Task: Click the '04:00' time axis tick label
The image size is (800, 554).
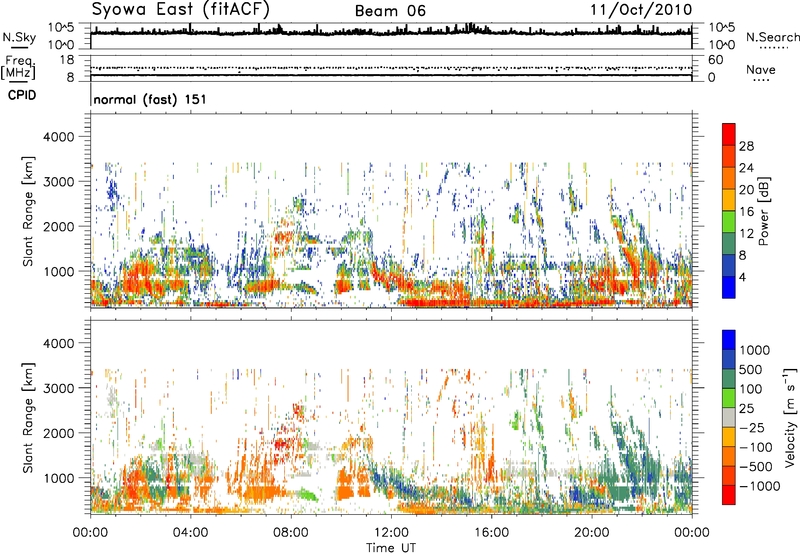Action: pos(190,533)
